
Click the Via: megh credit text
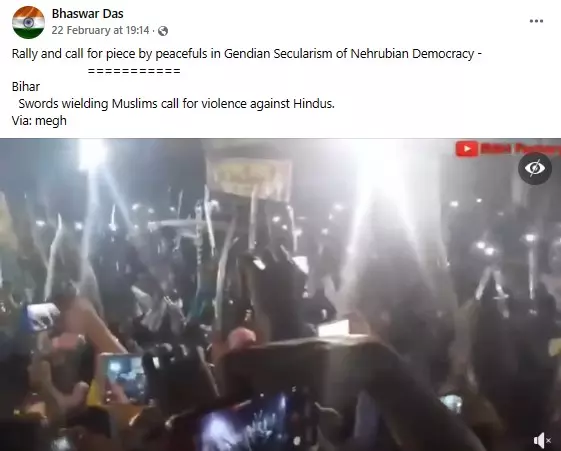(x=39, y=121)
